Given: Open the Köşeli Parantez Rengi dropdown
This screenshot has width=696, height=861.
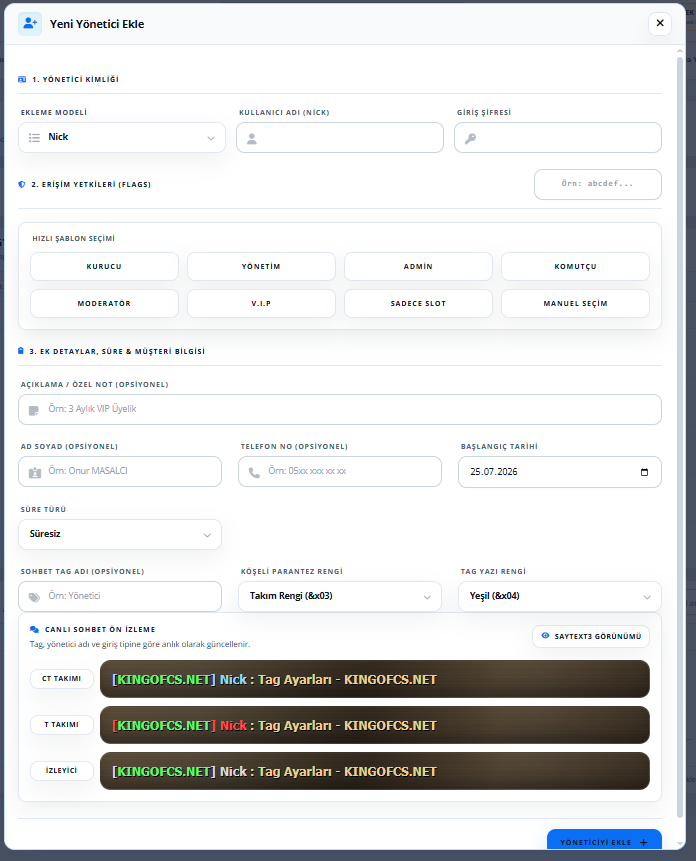Looking at the screenshot, I should click(x=340, y=596).
